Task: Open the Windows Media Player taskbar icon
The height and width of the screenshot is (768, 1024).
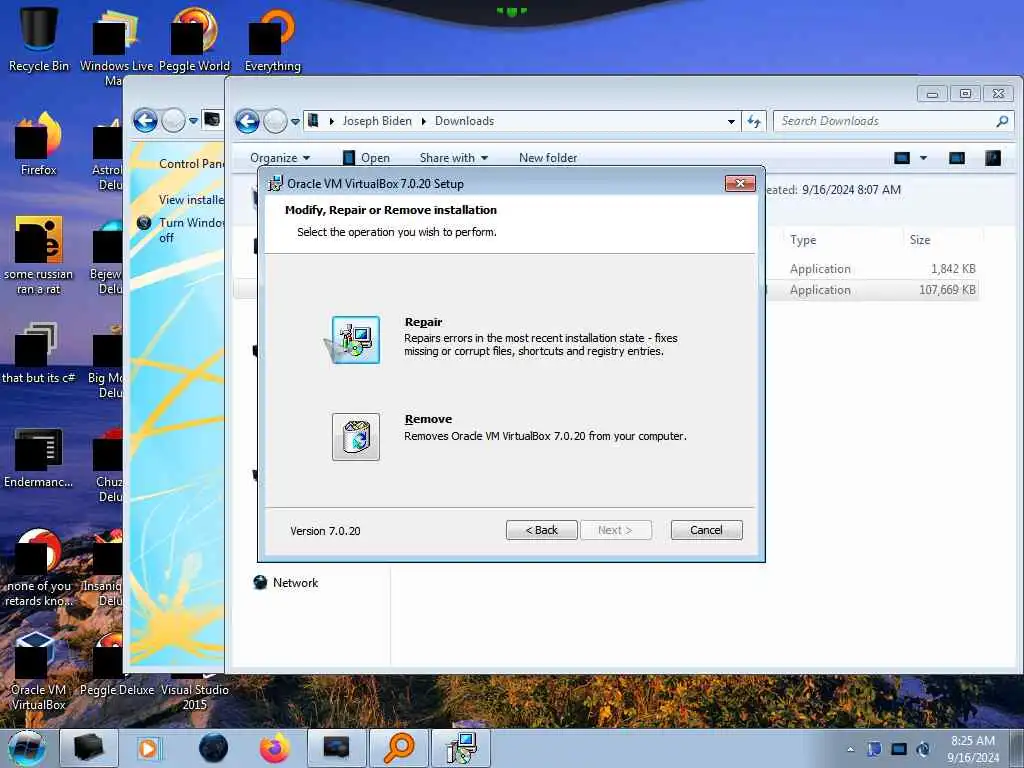Action: click(x=148, y=748)
